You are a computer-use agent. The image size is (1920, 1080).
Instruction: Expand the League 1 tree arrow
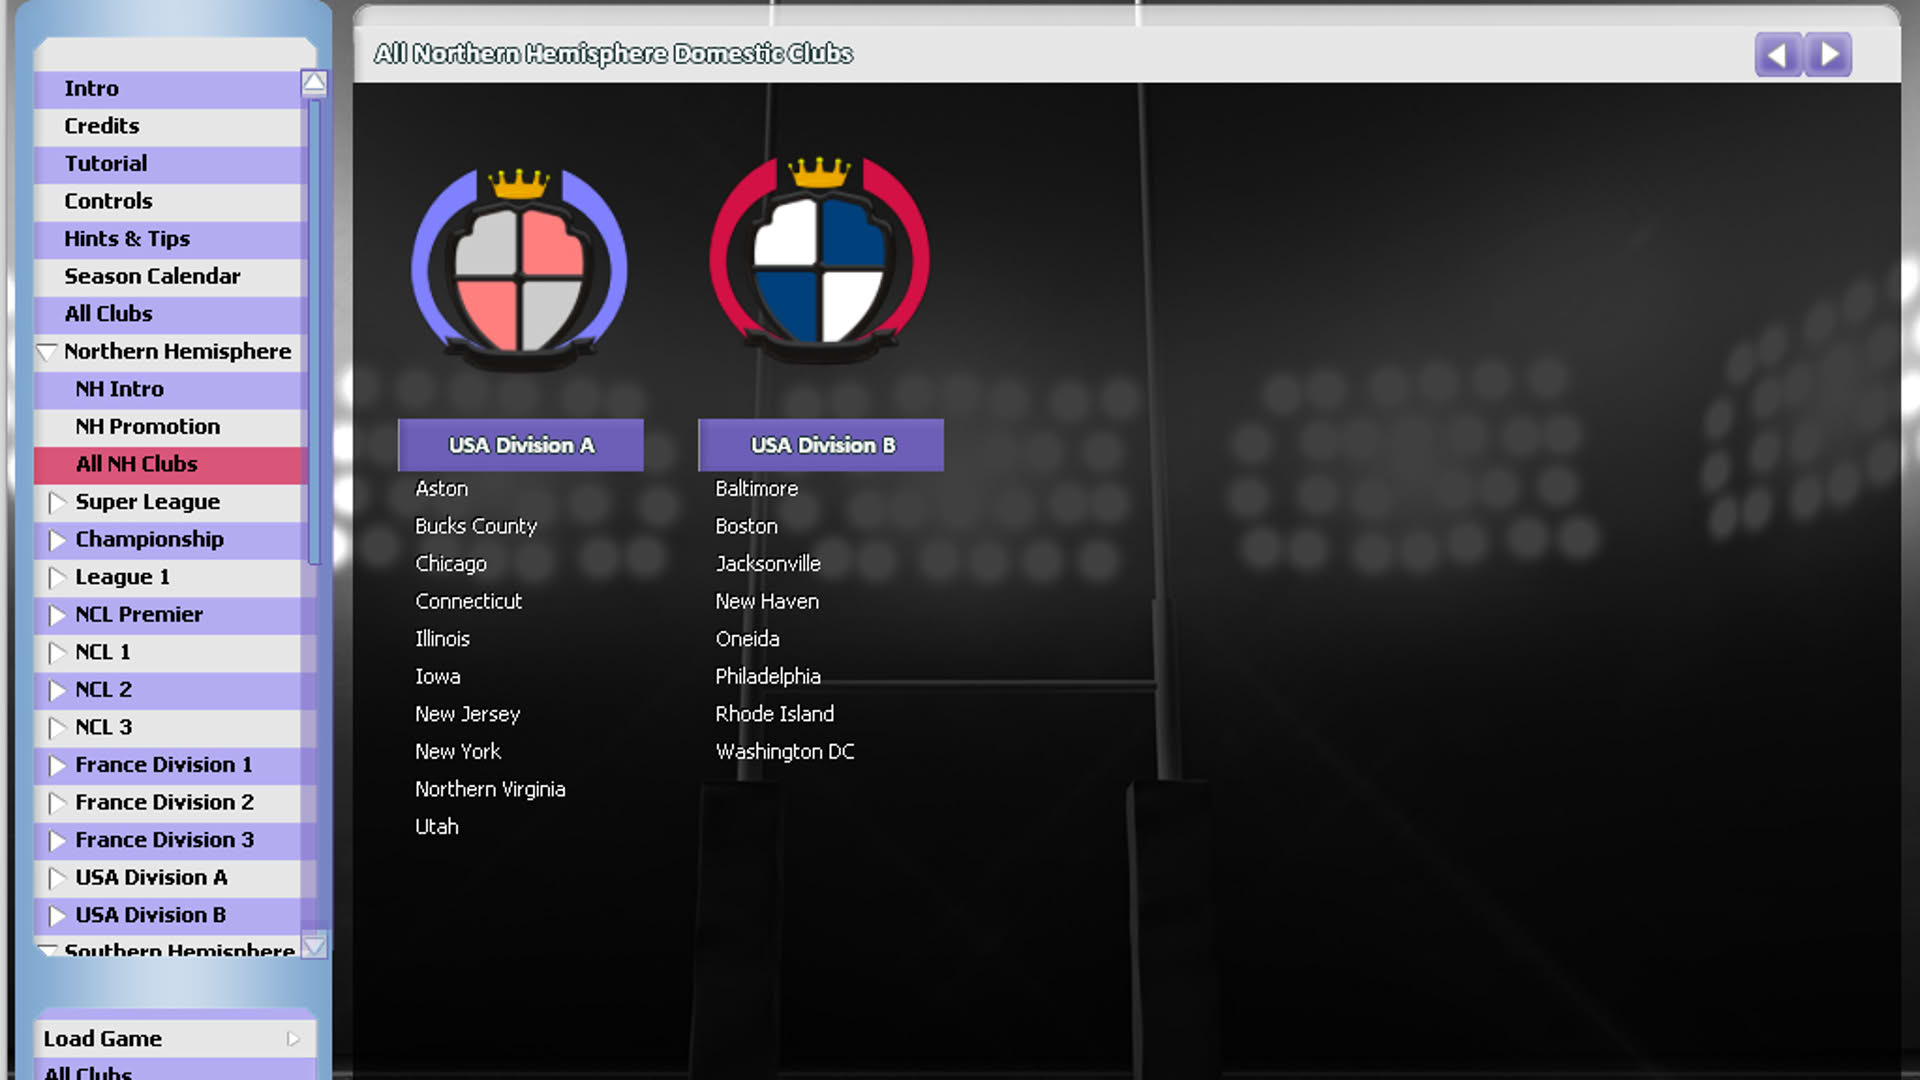pos(57,577)
